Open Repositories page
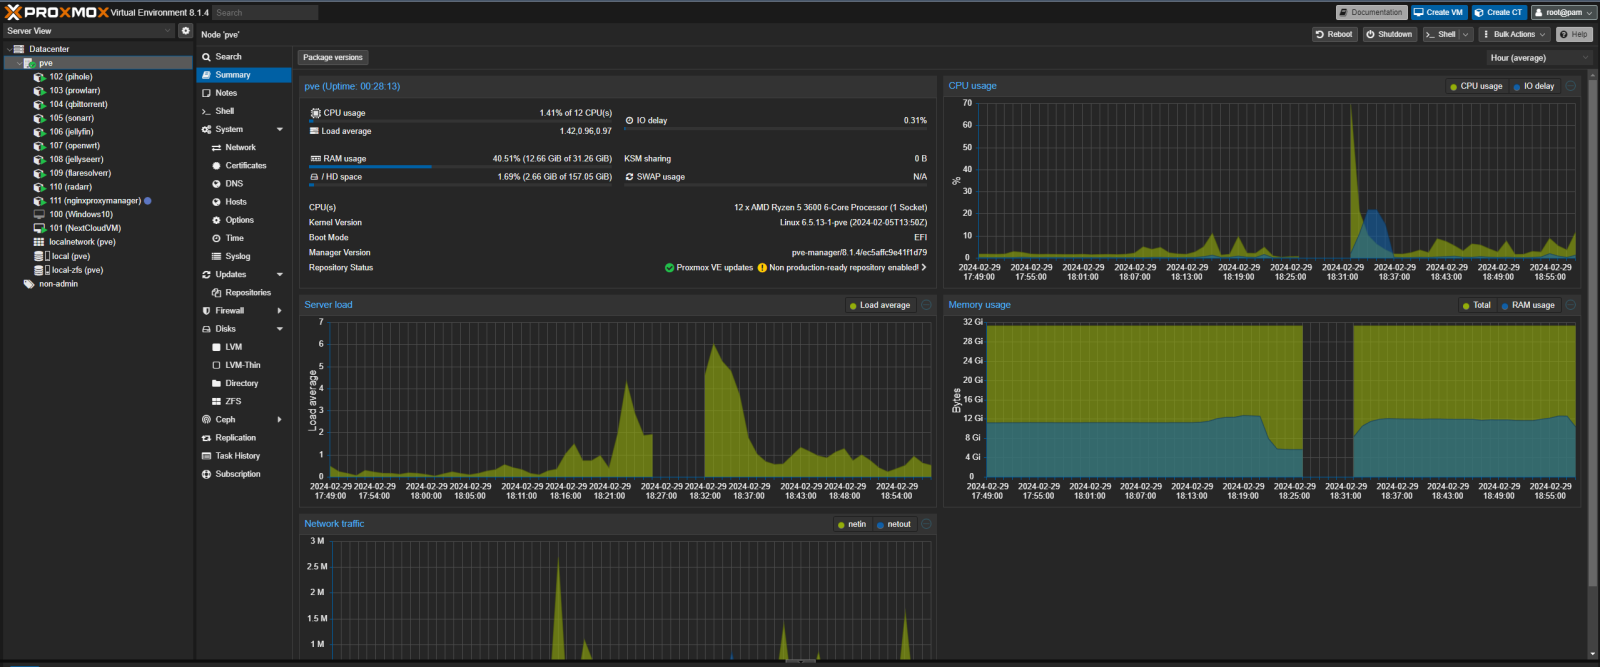The height and width of the screenshot is (667, 1600). (244, 293)
